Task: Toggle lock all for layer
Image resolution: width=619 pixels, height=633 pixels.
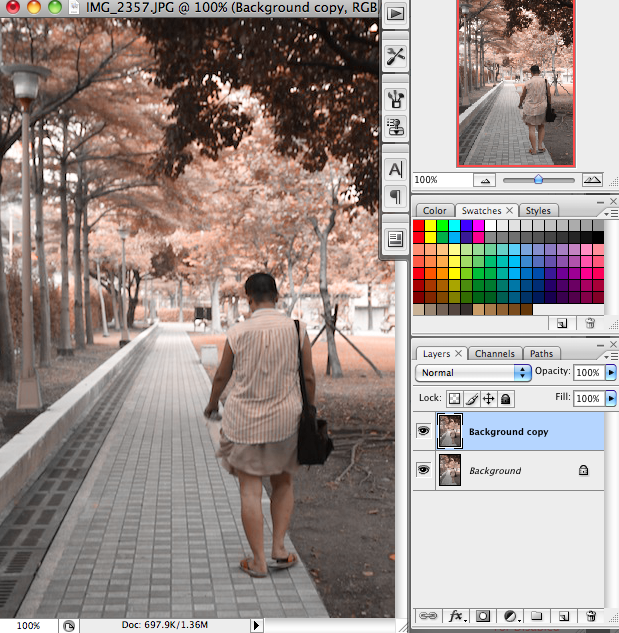Action: pos(506,399)
